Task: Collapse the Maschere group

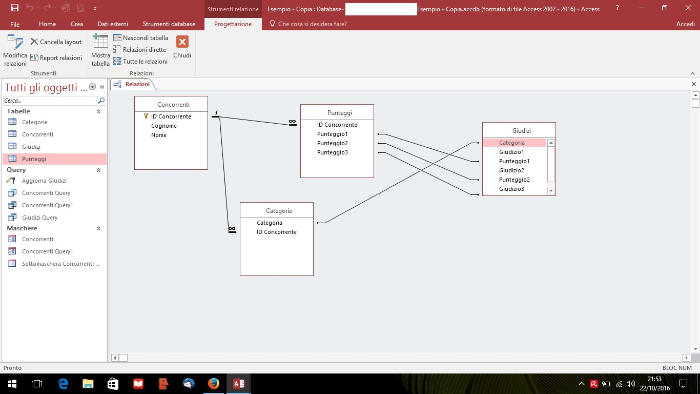Action: coord(98,228)
